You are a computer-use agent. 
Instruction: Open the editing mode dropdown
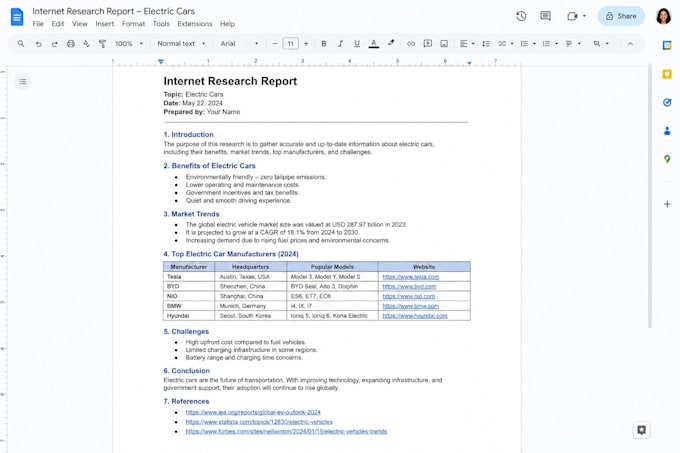pyautogui.click(x=601, y=44)
